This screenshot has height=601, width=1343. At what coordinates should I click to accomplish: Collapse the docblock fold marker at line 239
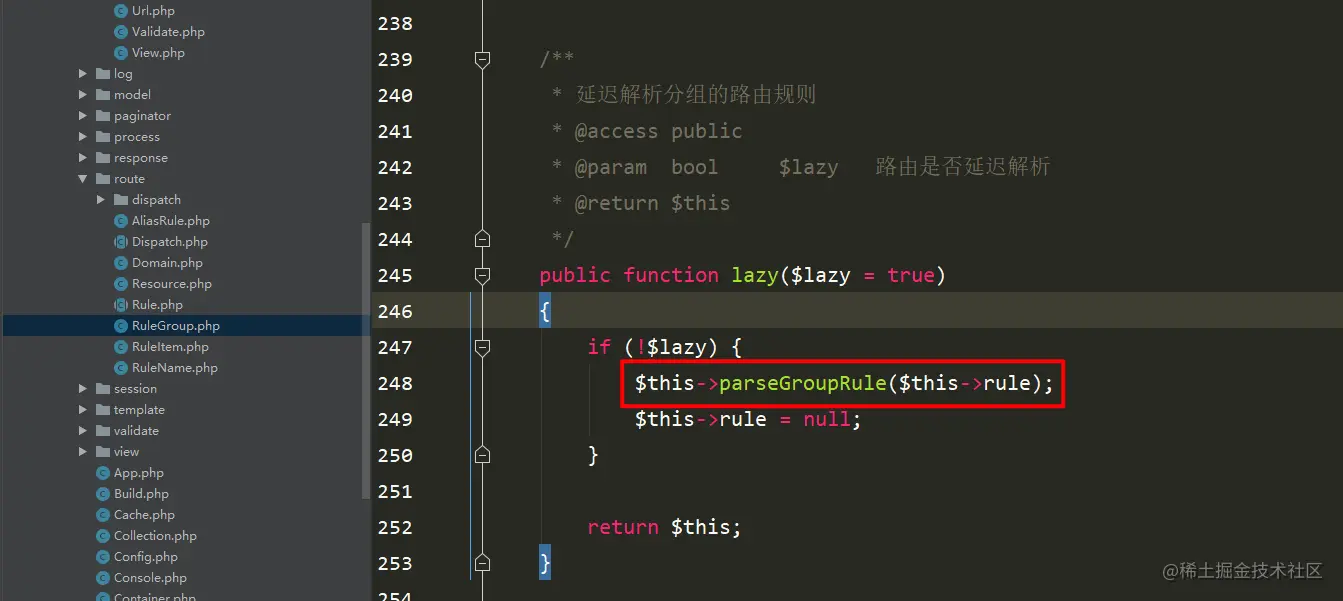click(x=482, y=60)
